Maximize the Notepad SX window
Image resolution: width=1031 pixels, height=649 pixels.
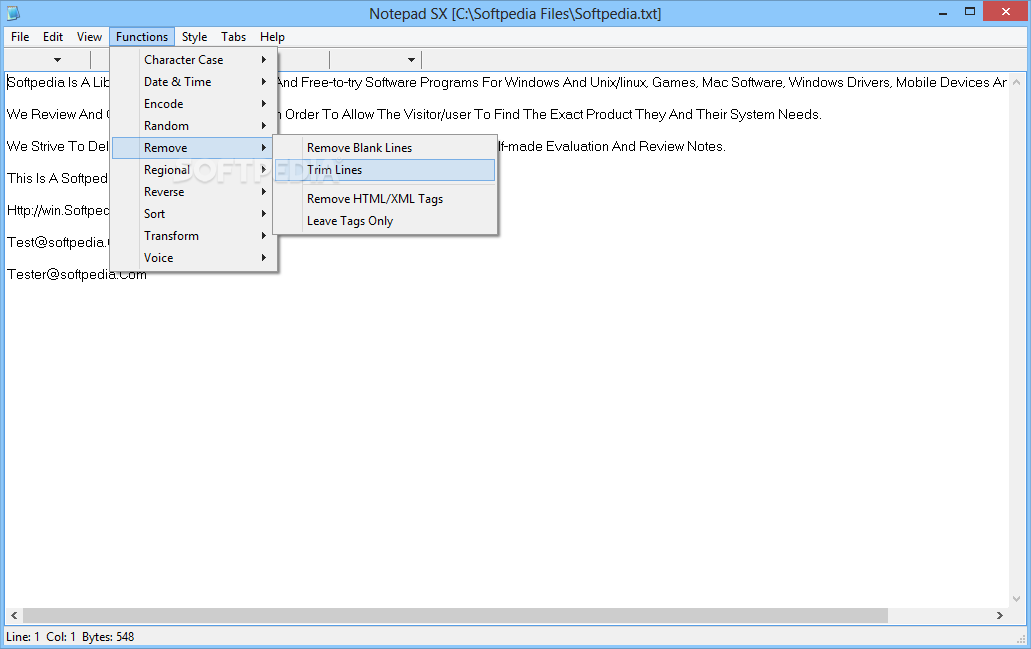[x=970, y=12]
